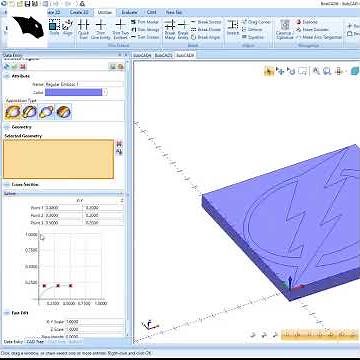Choose the Break Entity tool

[x=183, y=29]
